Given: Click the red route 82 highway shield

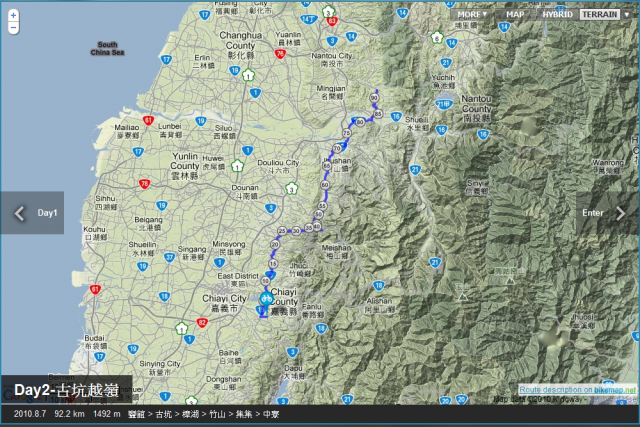Looking at the screenshot, I should coord(202,323).
